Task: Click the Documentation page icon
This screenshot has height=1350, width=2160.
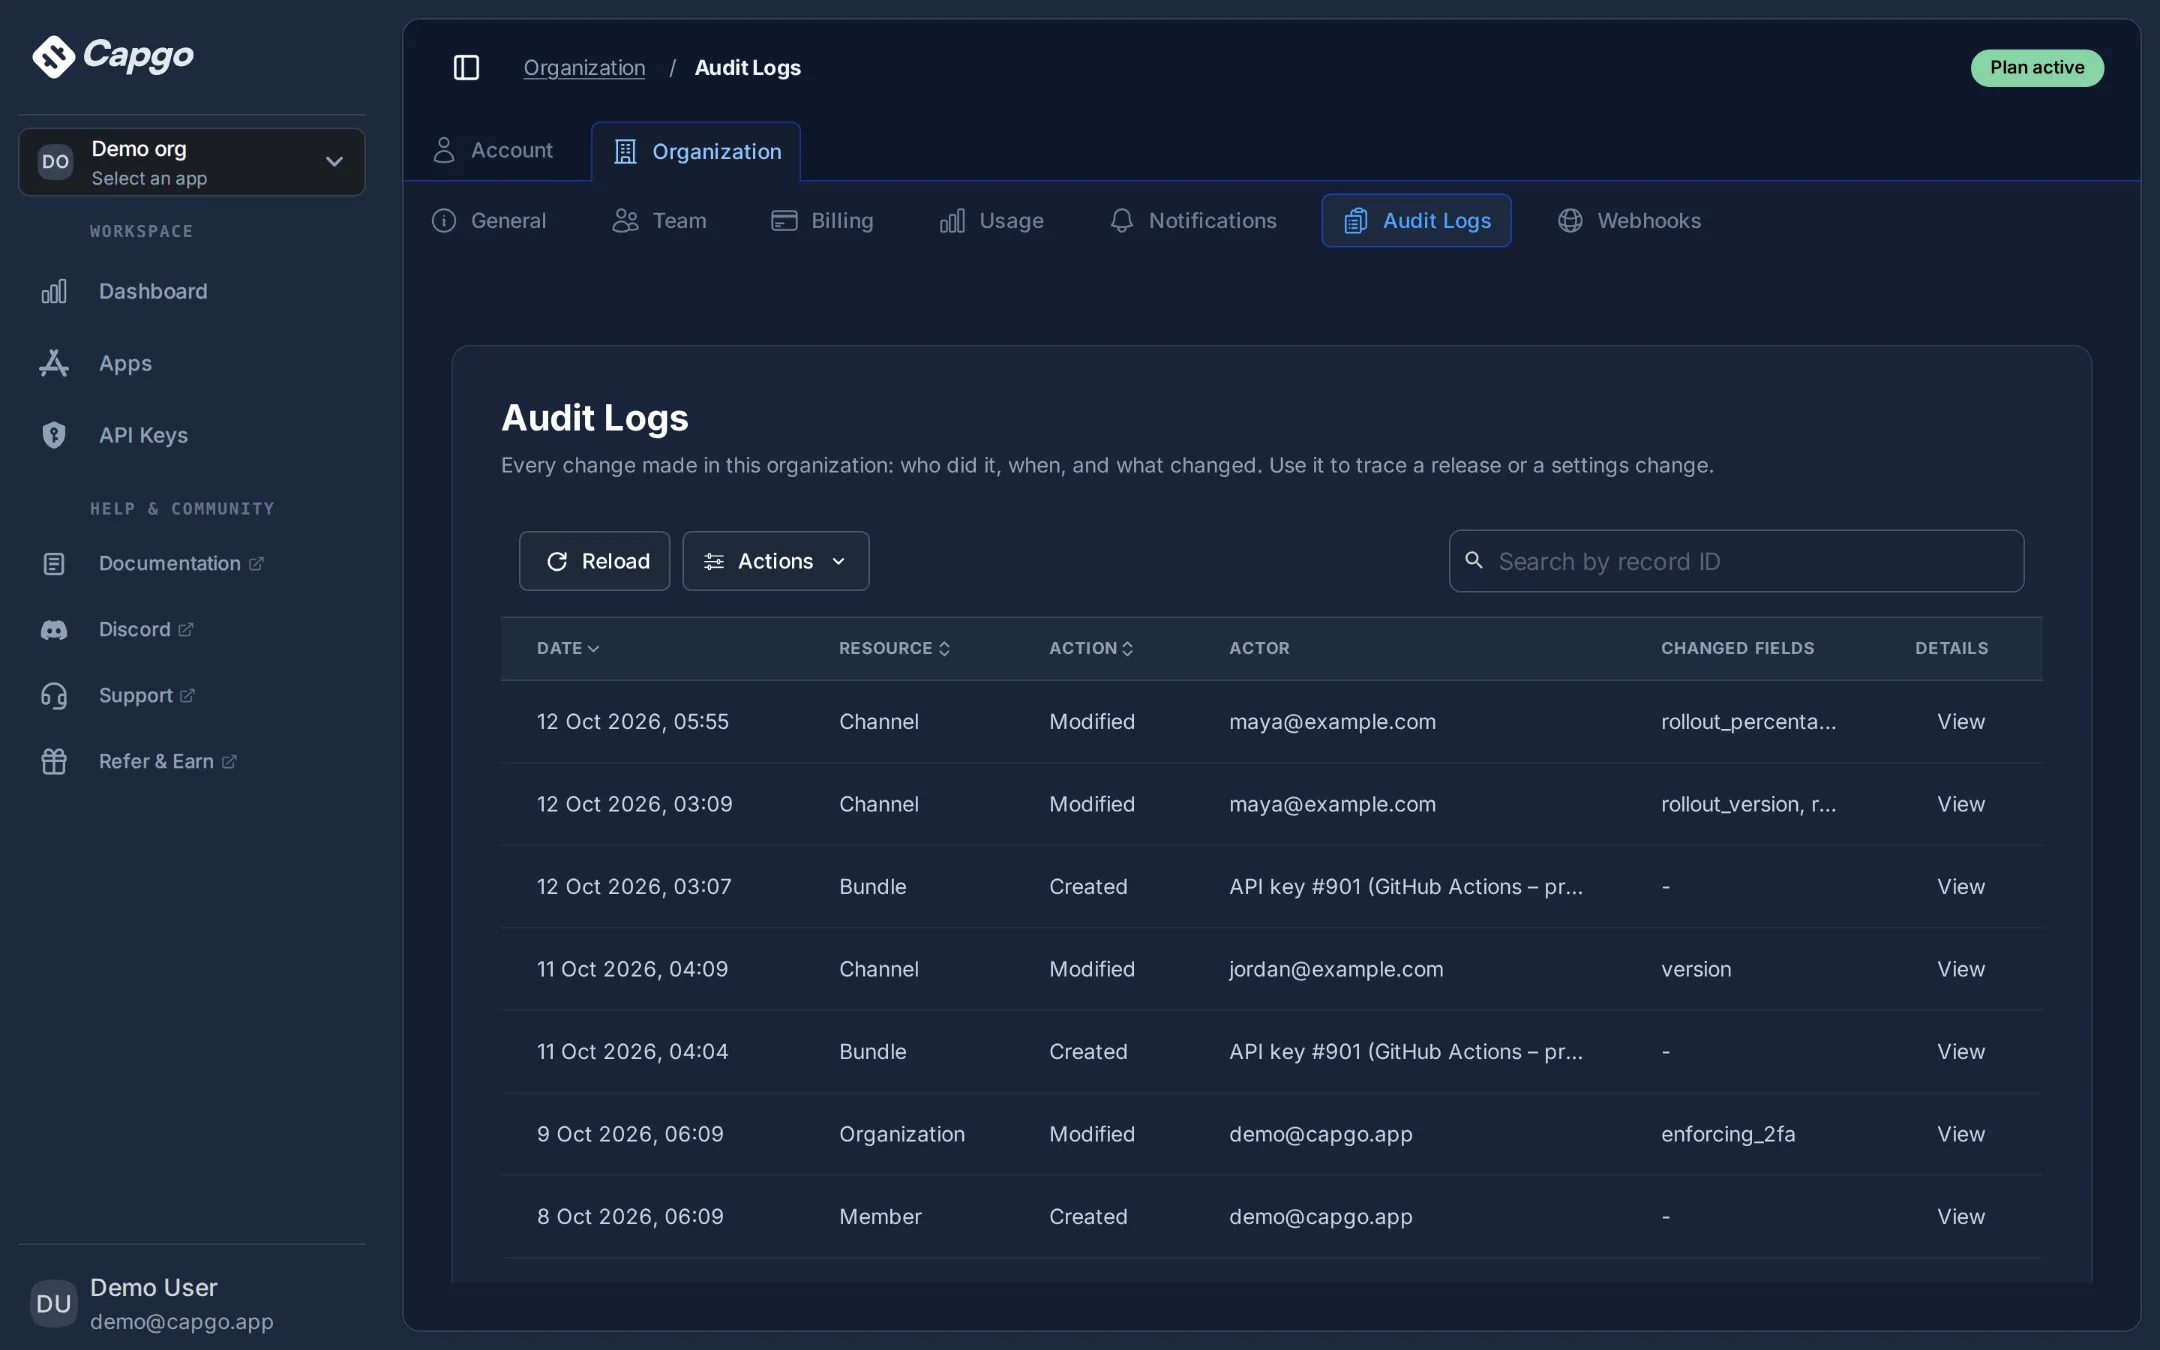Action: tap(54, 564)
